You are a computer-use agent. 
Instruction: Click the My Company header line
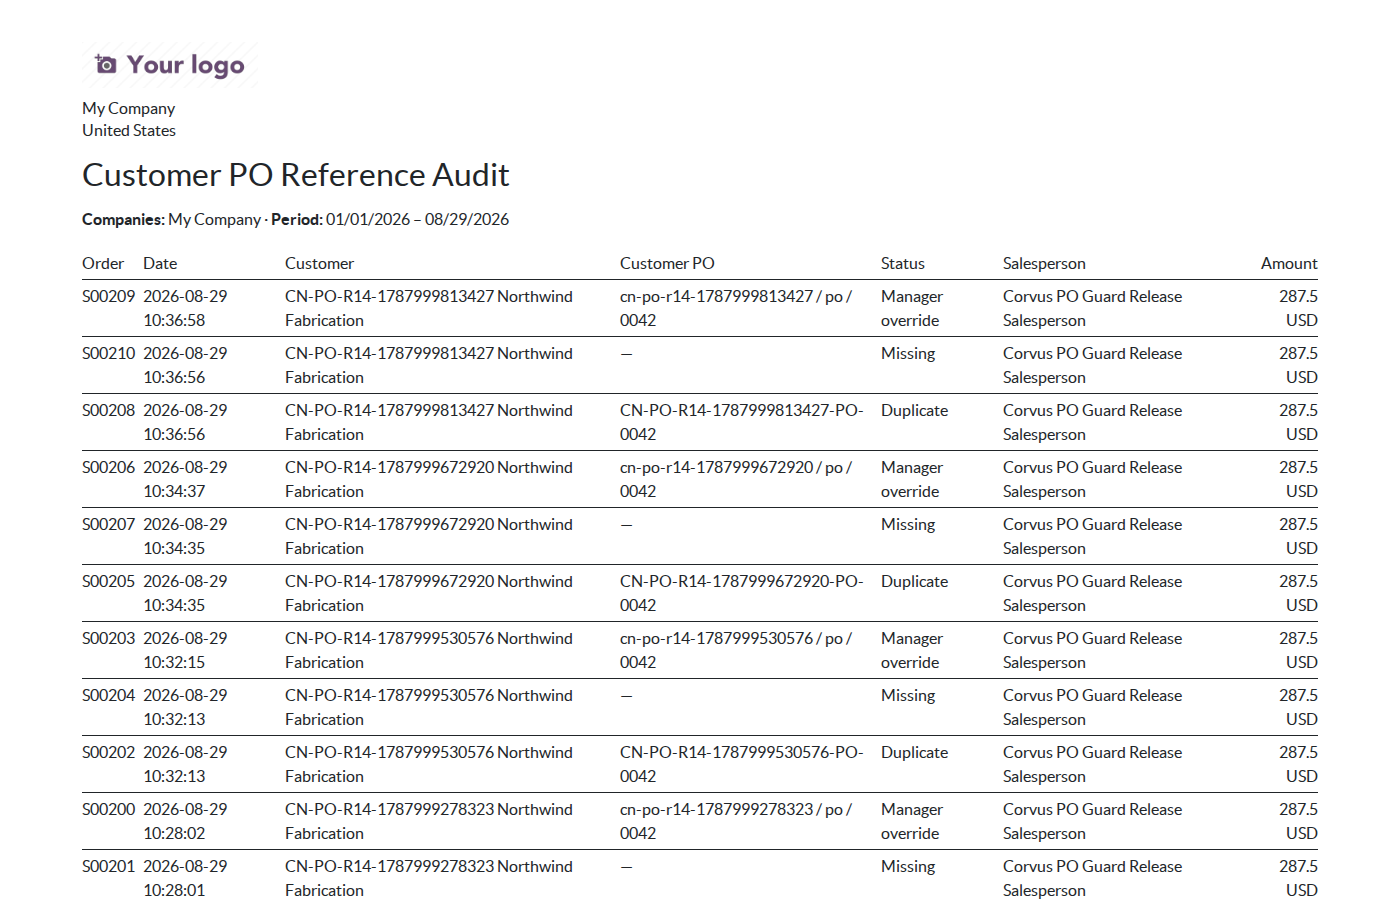click(128, 108)
